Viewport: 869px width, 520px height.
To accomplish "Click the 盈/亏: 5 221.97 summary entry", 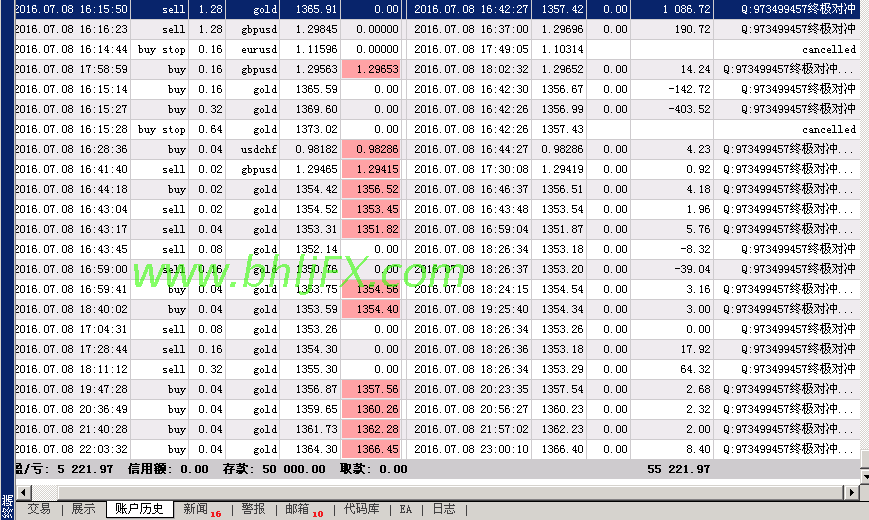I will [64, 469].
